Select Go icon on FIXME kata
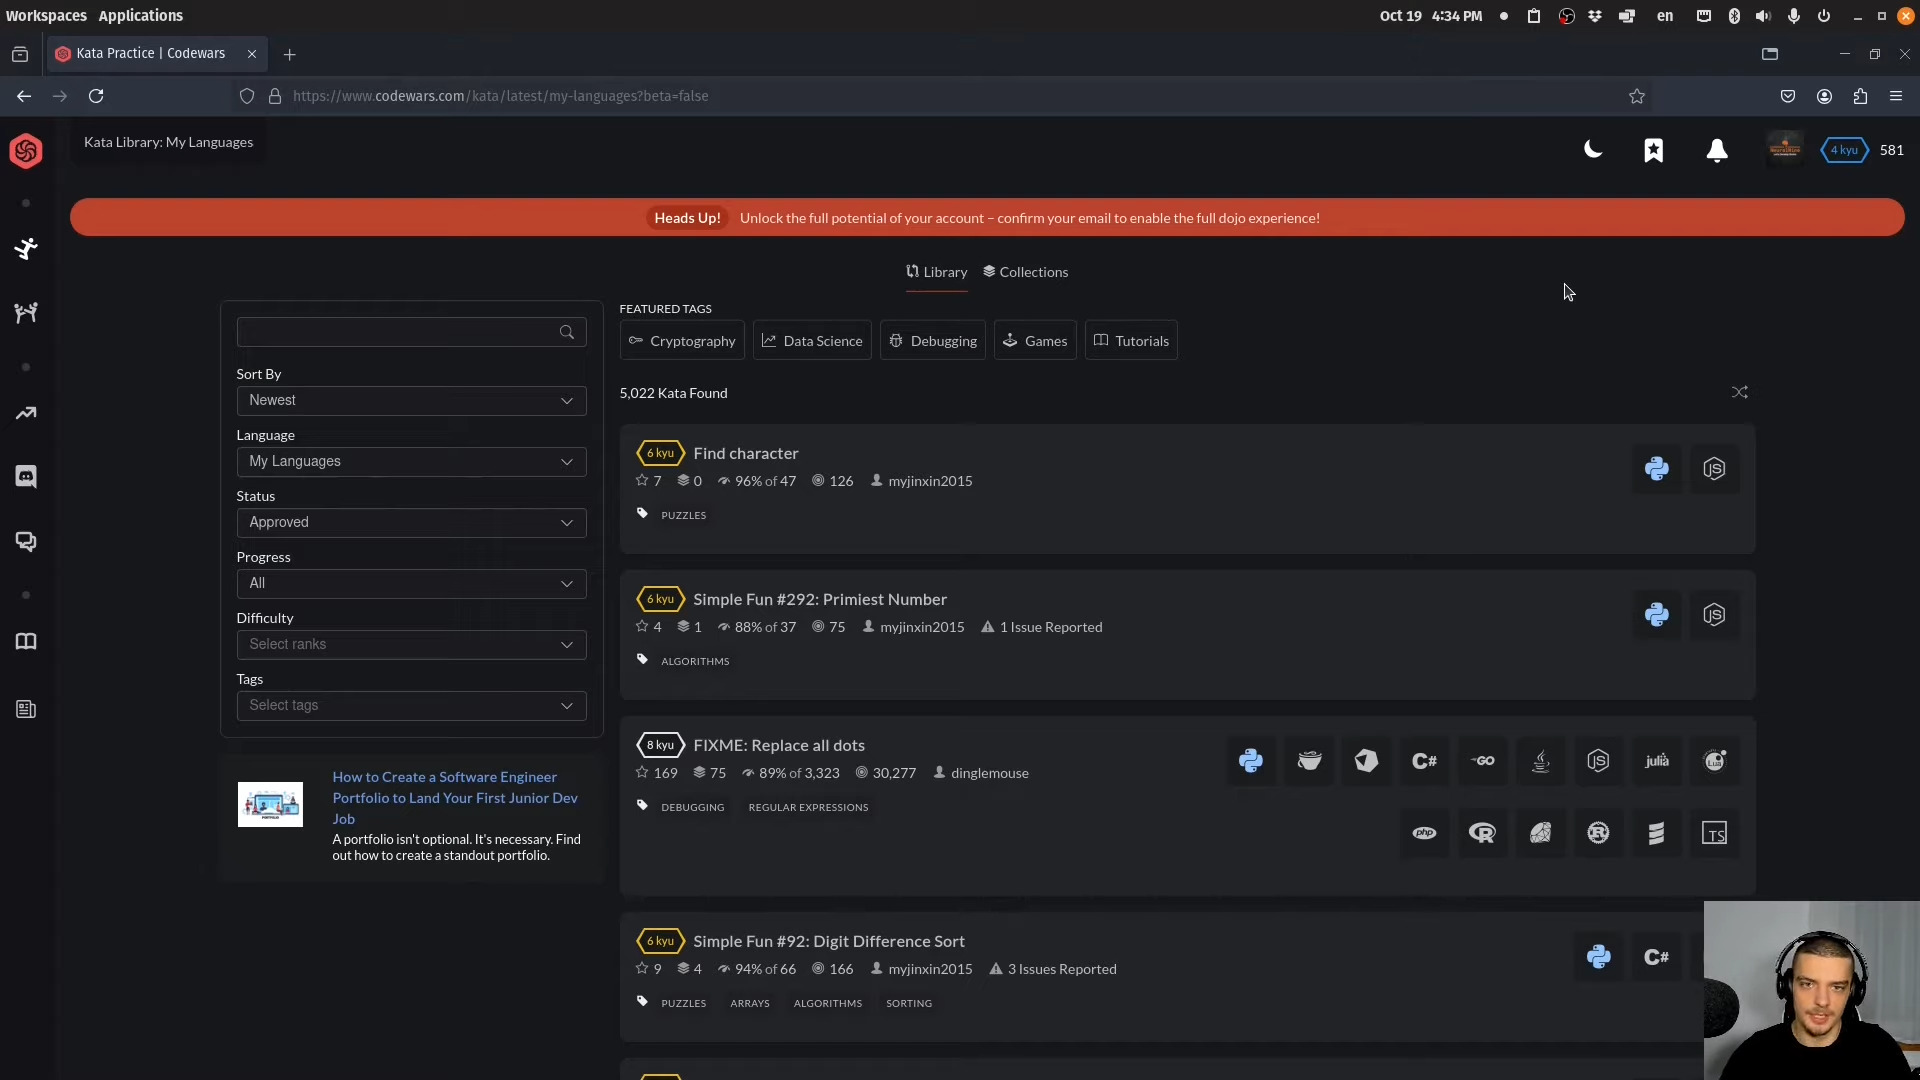This screenshot has width=1920, height=1080. [x=1483, y=761]
